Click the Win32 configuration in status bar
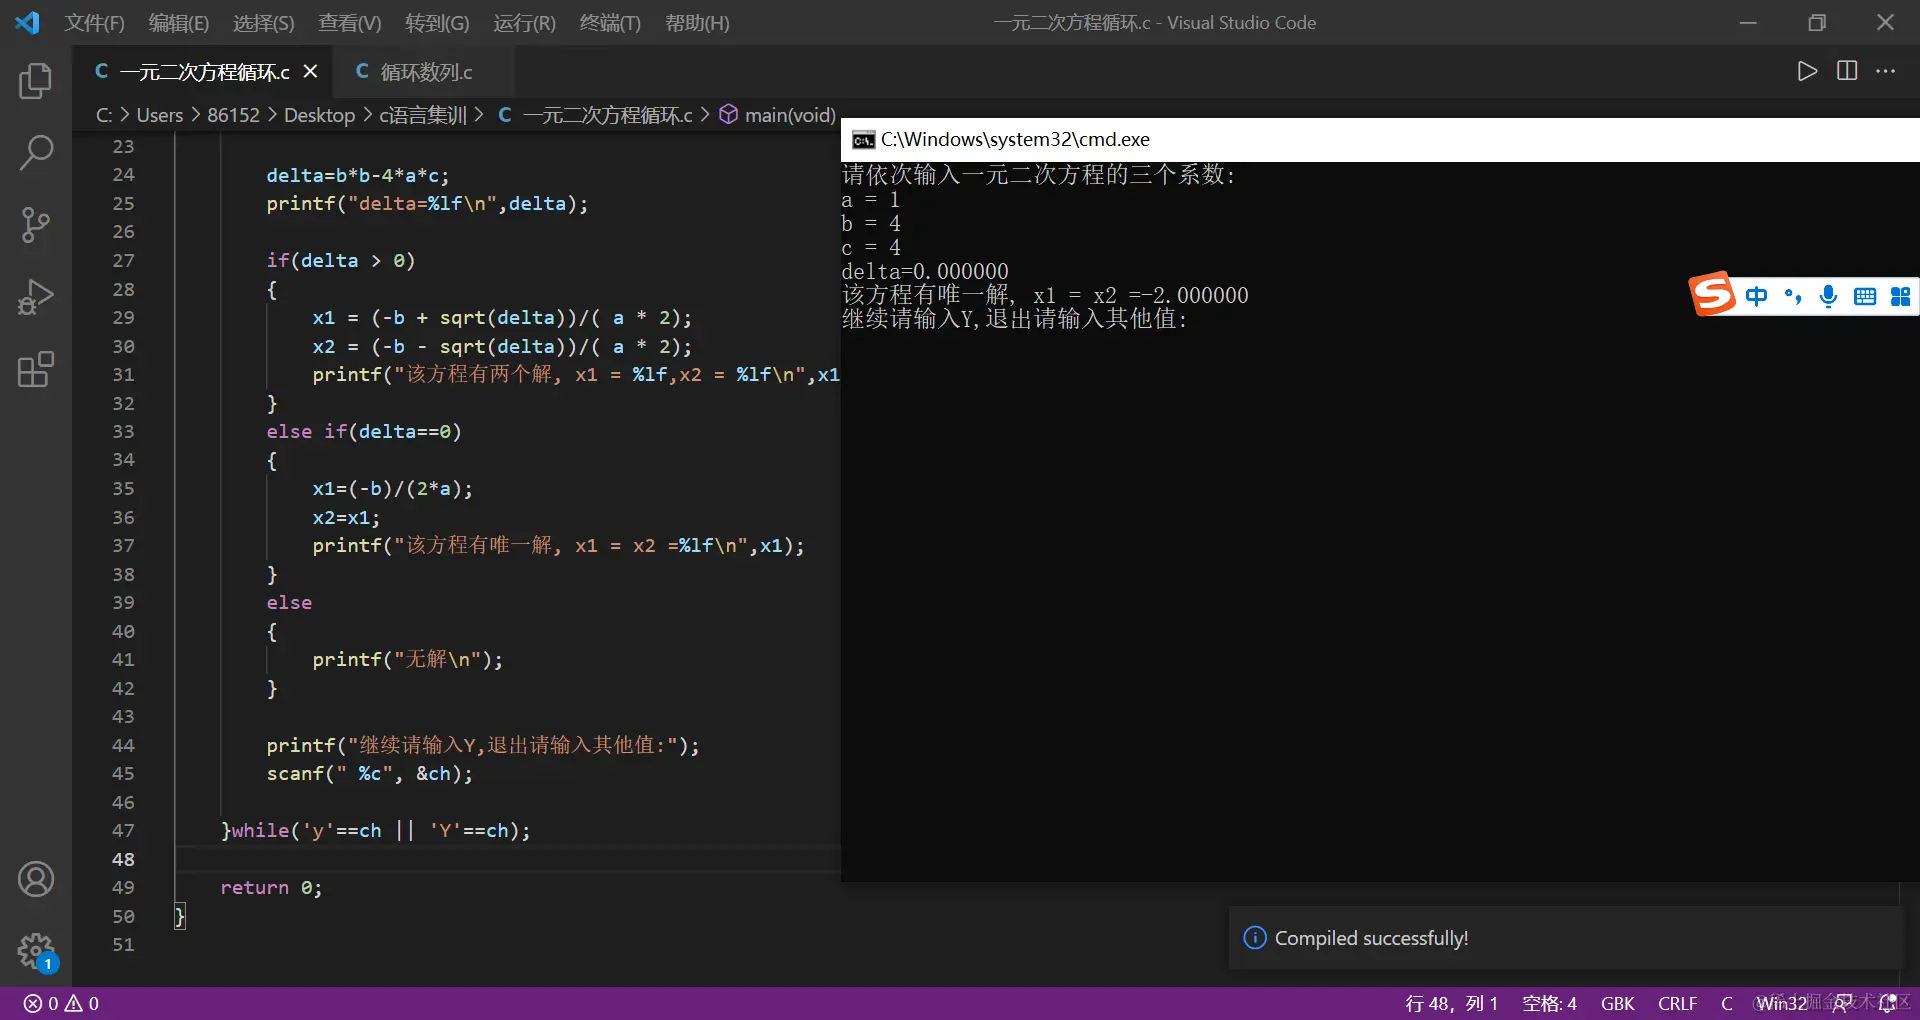 point(1782,1004)
